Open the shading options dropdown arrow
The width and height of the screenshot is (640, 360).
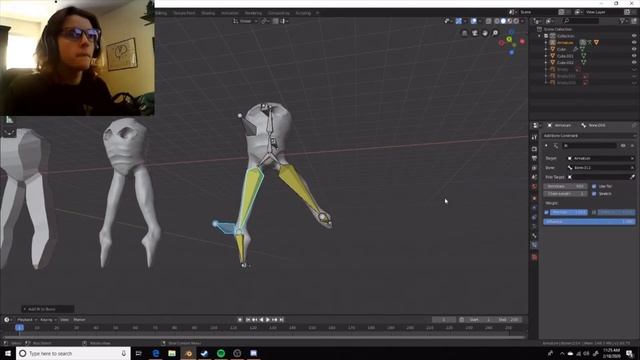click(x=522, y=21)
